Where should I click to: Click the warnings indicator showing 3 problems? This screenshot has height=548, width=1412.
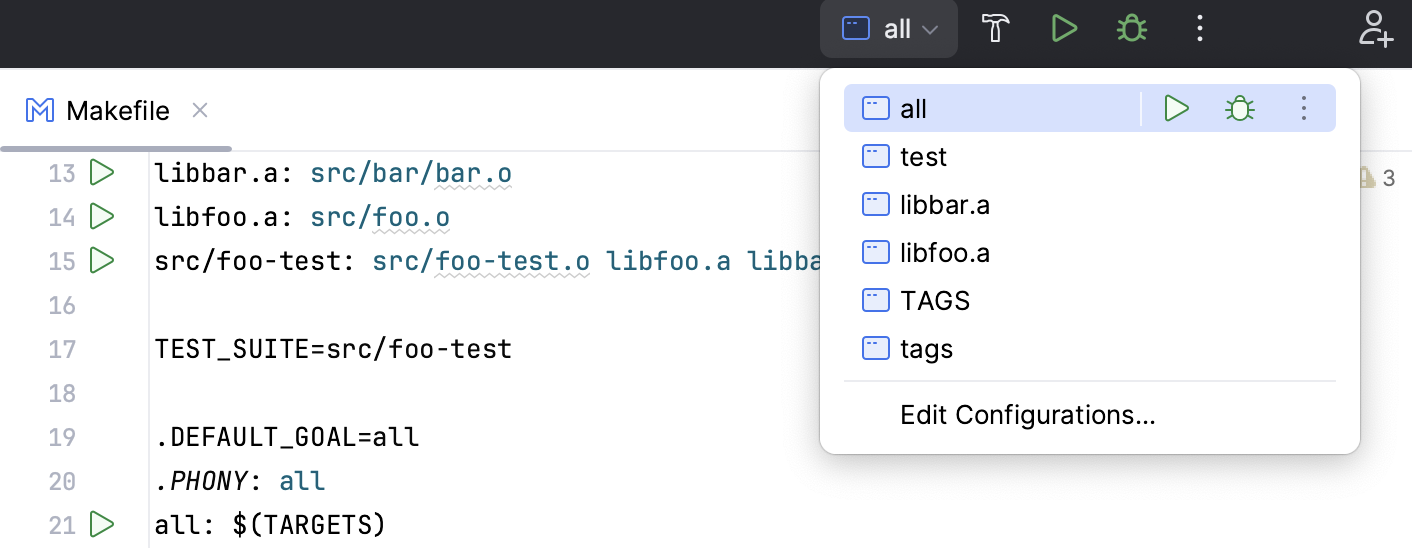1376,179
